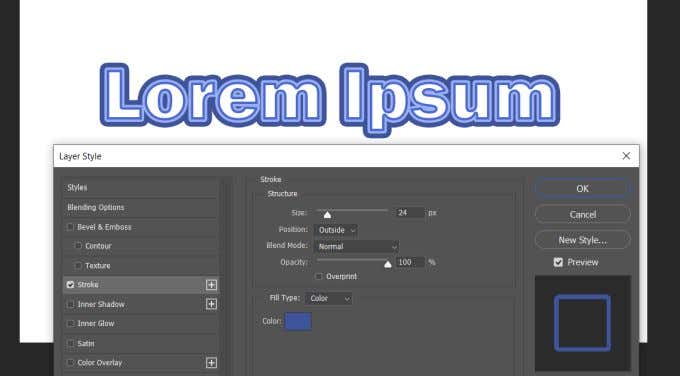The height and width of the screenshot is (376, 680).
Task: Select the Contour sub-item row
Action: pos(141,246)
